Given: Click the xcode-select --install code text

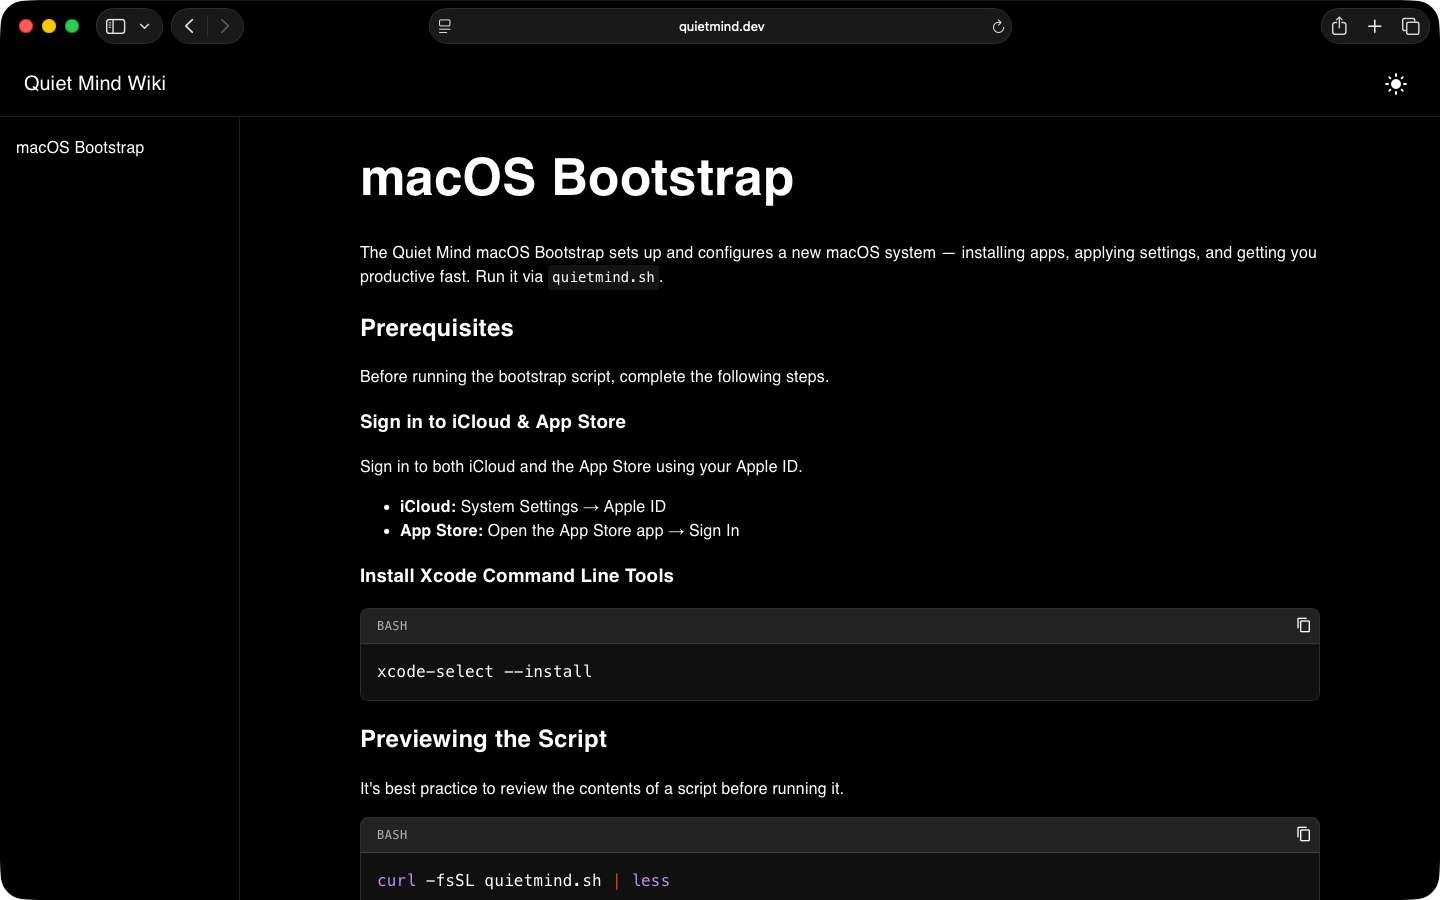Looking at the screenshot, I should pyautogui.click(x=484, y=672).
